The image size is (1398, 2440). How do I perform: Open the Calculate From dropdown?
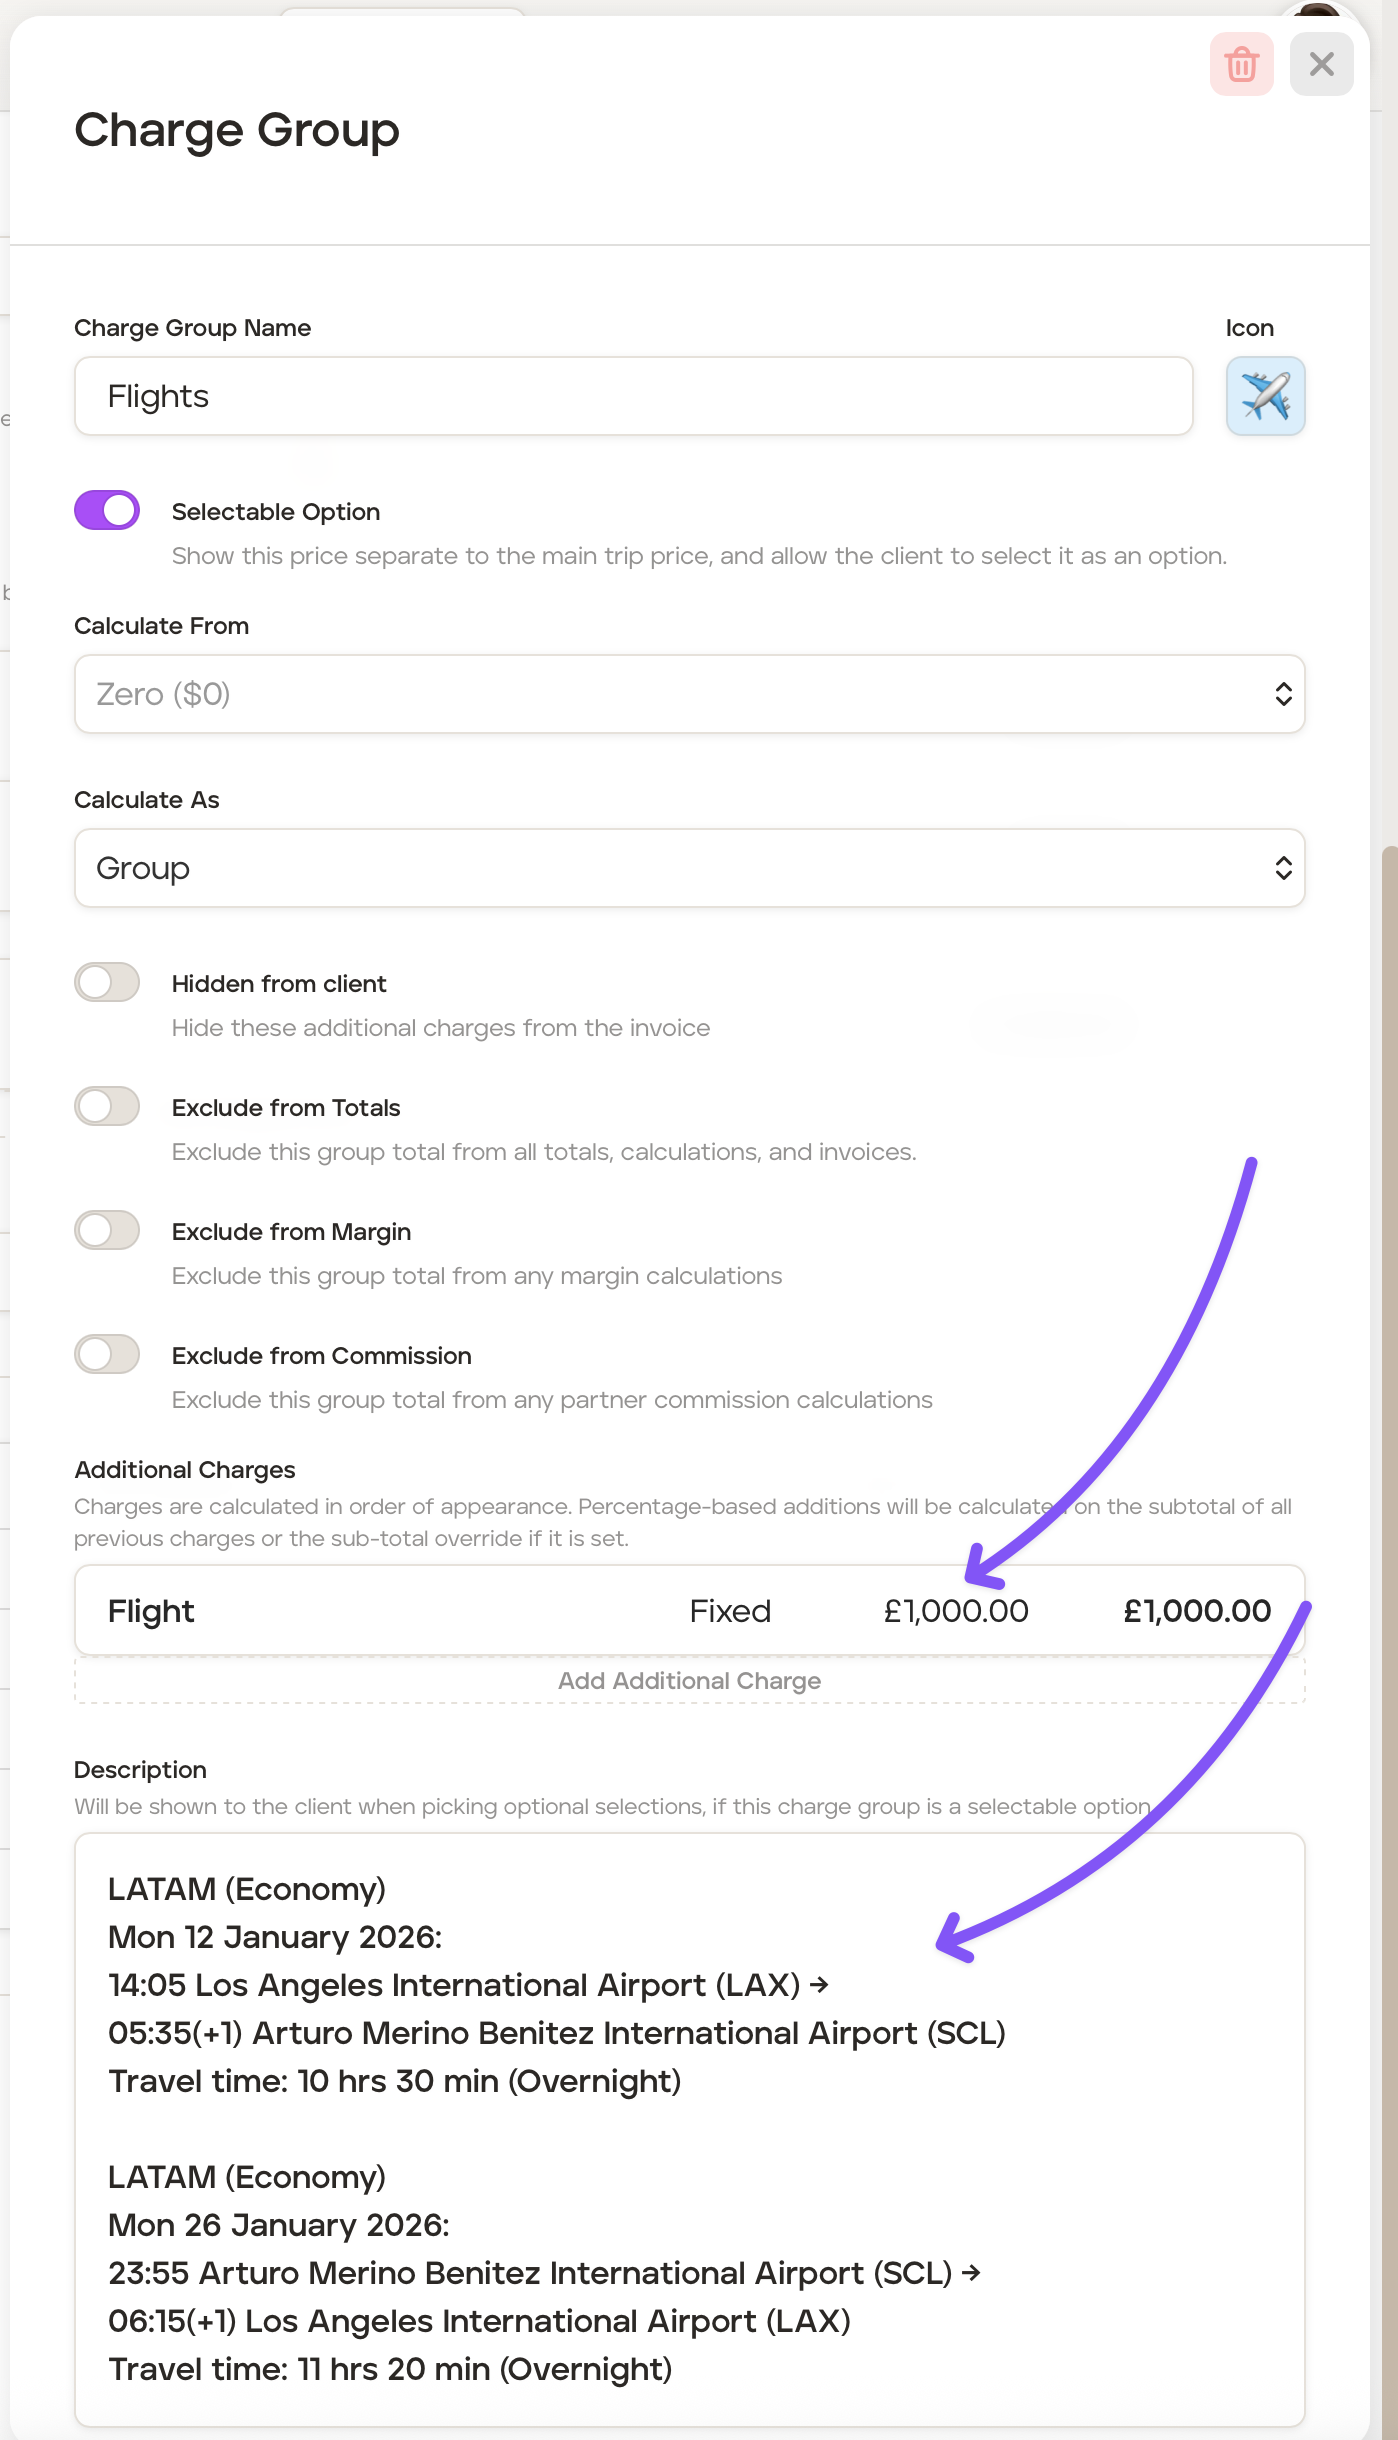click(689, 694)
